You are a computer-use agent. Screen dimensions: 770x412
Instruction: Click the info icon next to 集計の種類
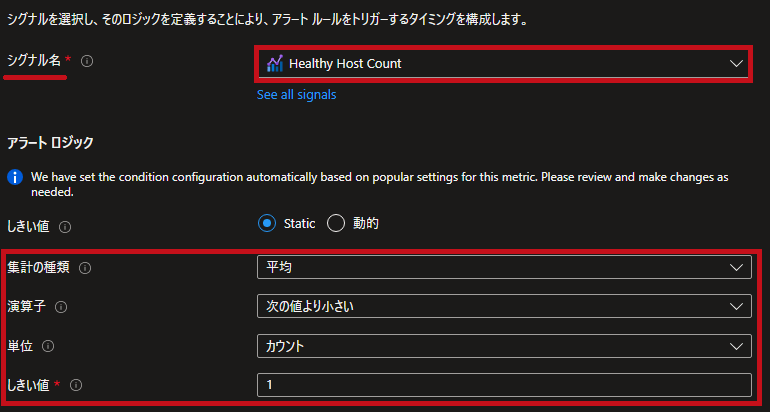[85, 268]
